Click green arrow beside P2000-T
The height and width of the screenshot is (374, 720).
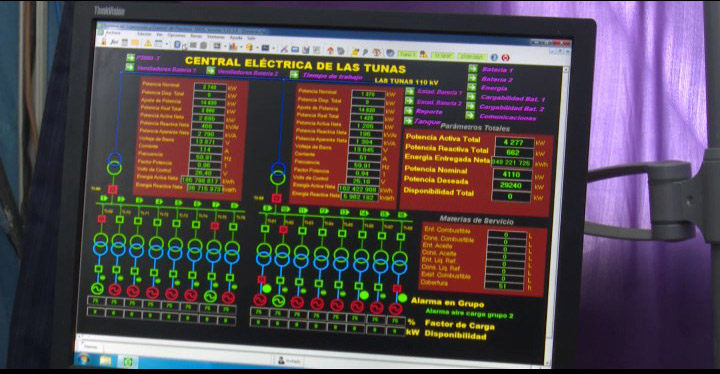click(130, 58)
